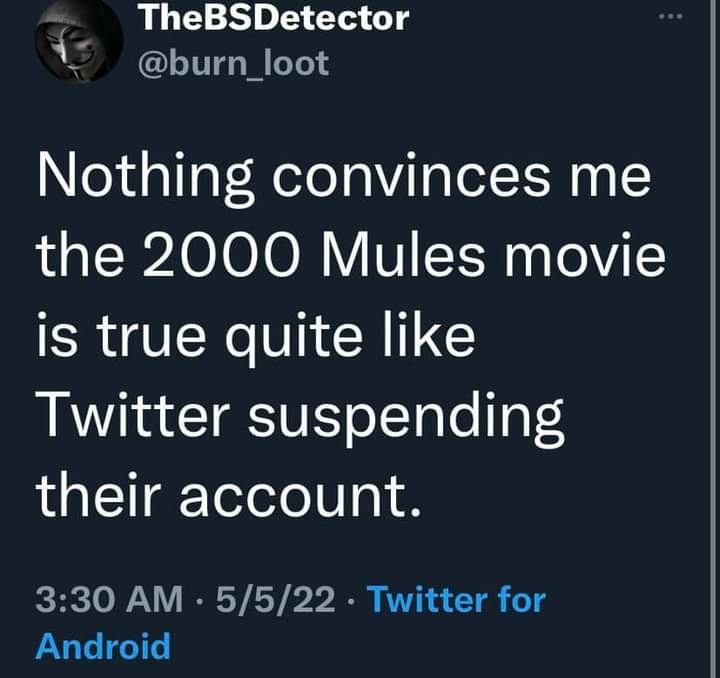
Task: Click the "Twitter for" source link text
Action: point(457,601)
